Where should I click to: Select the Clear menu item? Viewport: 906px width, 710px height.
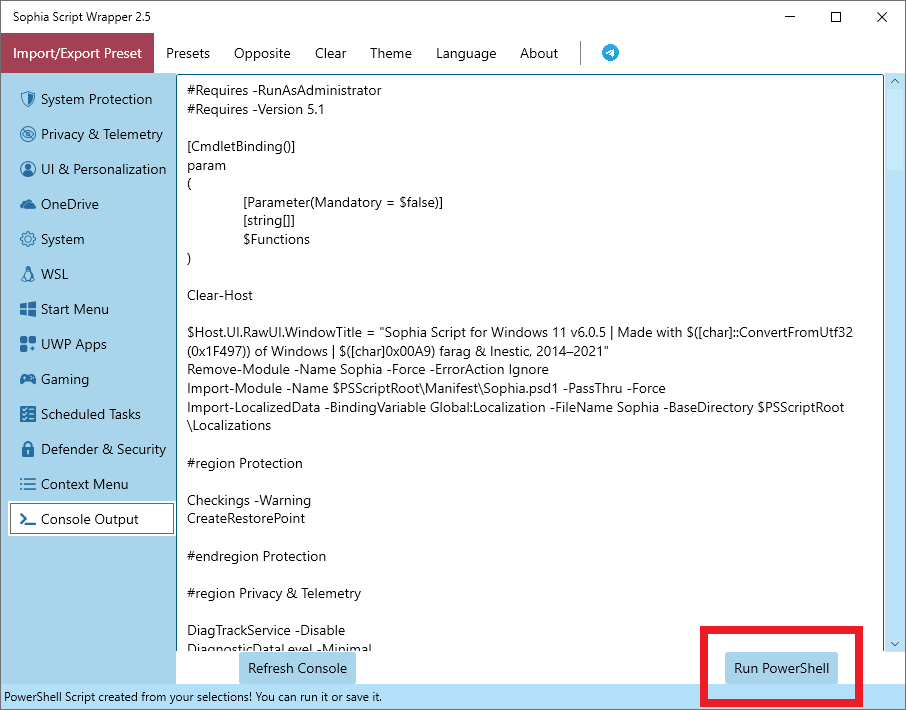coord(331,53)
